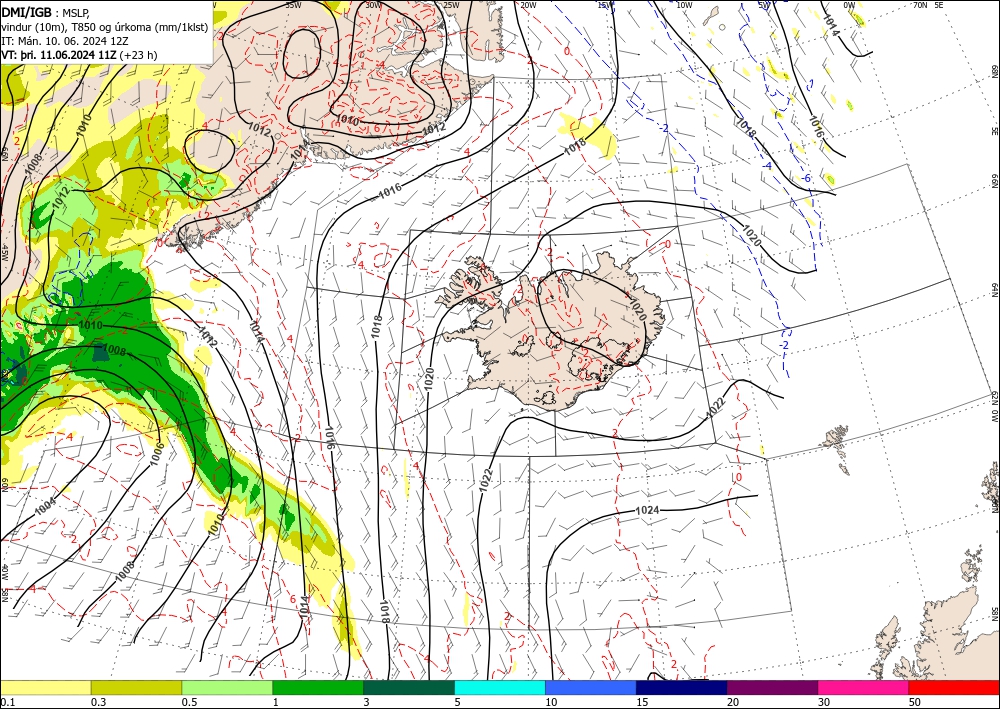Click legend value "30"
1000x709 pixels.
pyautogui.click(x=824, y=702)
